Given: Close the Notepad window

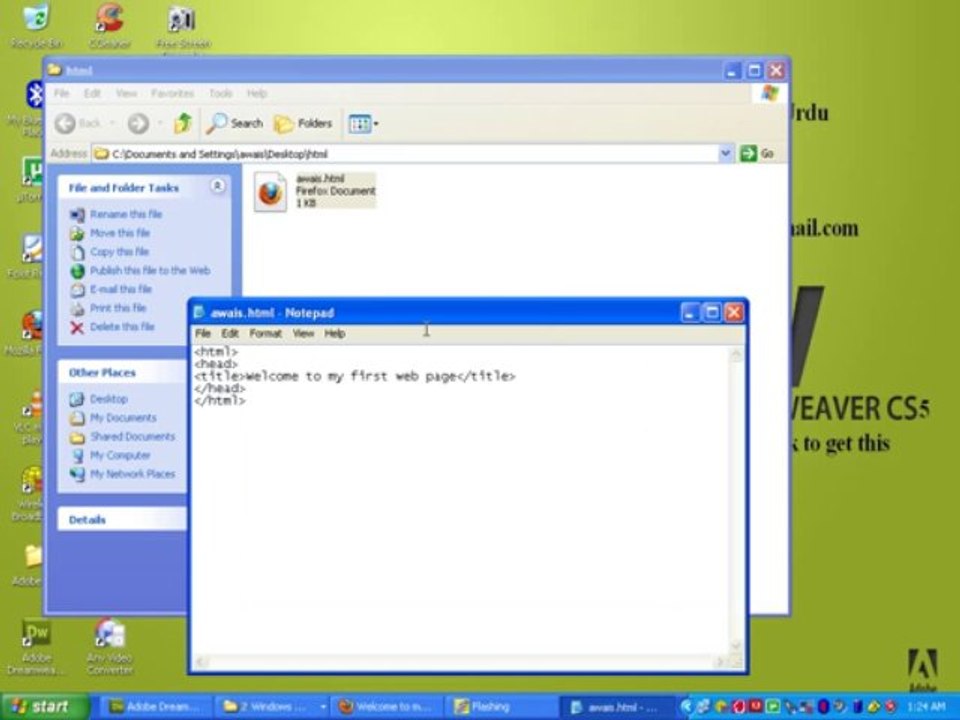Looking at the screenshot, I should click(733, 313).
